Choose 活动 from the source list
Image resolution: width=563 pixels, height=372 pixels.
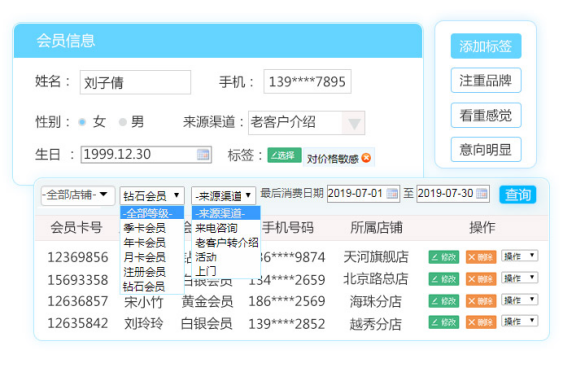[226, 257]
